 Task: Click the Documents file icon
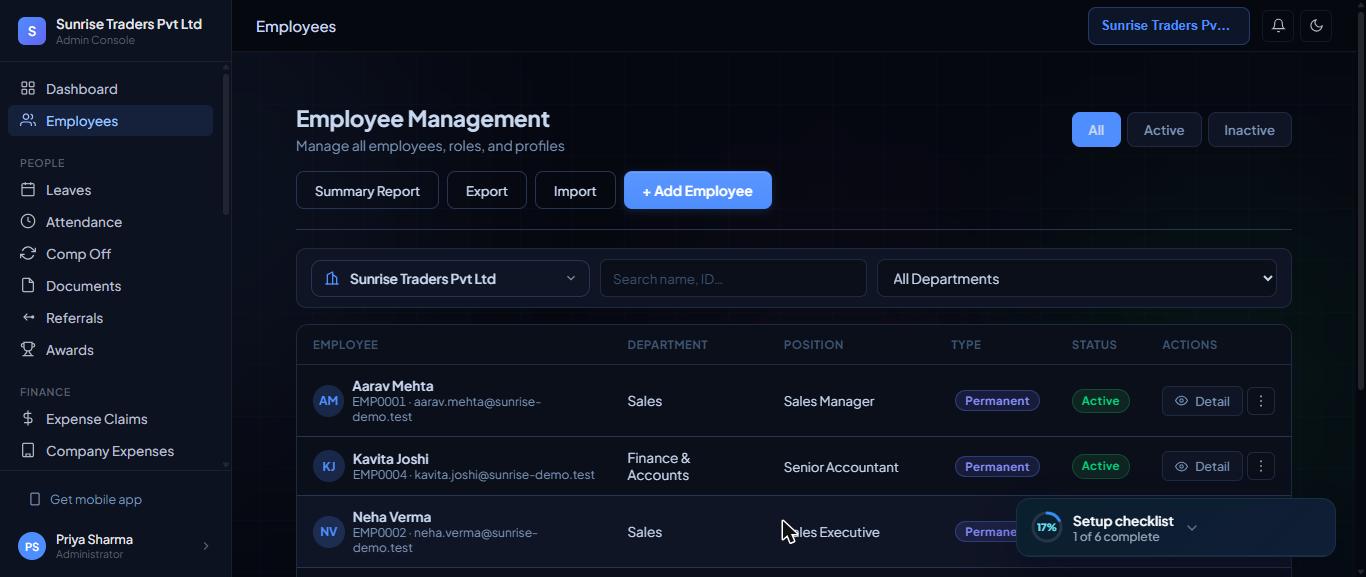click(28, 286)
